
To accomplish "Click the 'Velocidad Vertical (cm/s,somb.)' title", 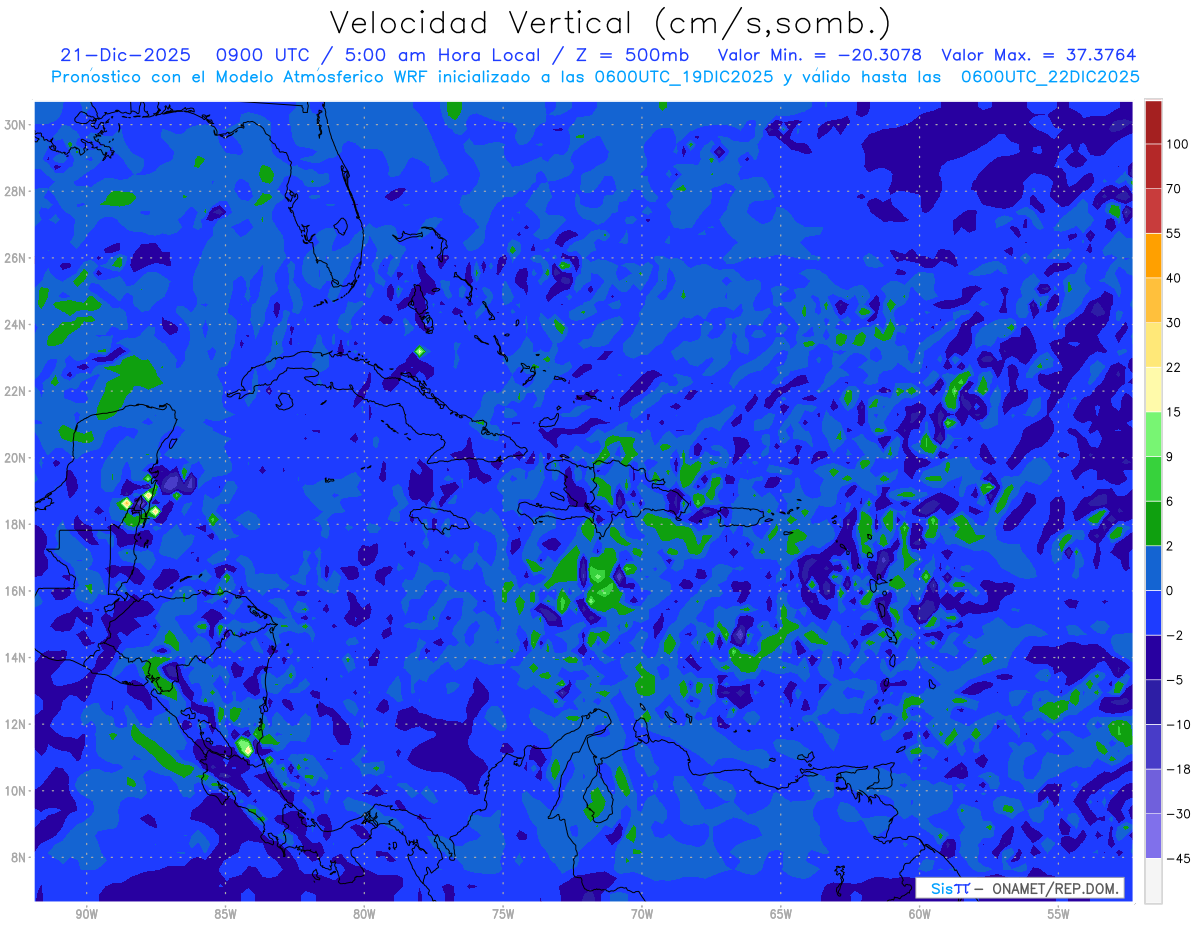I will [x=610, y=23].
